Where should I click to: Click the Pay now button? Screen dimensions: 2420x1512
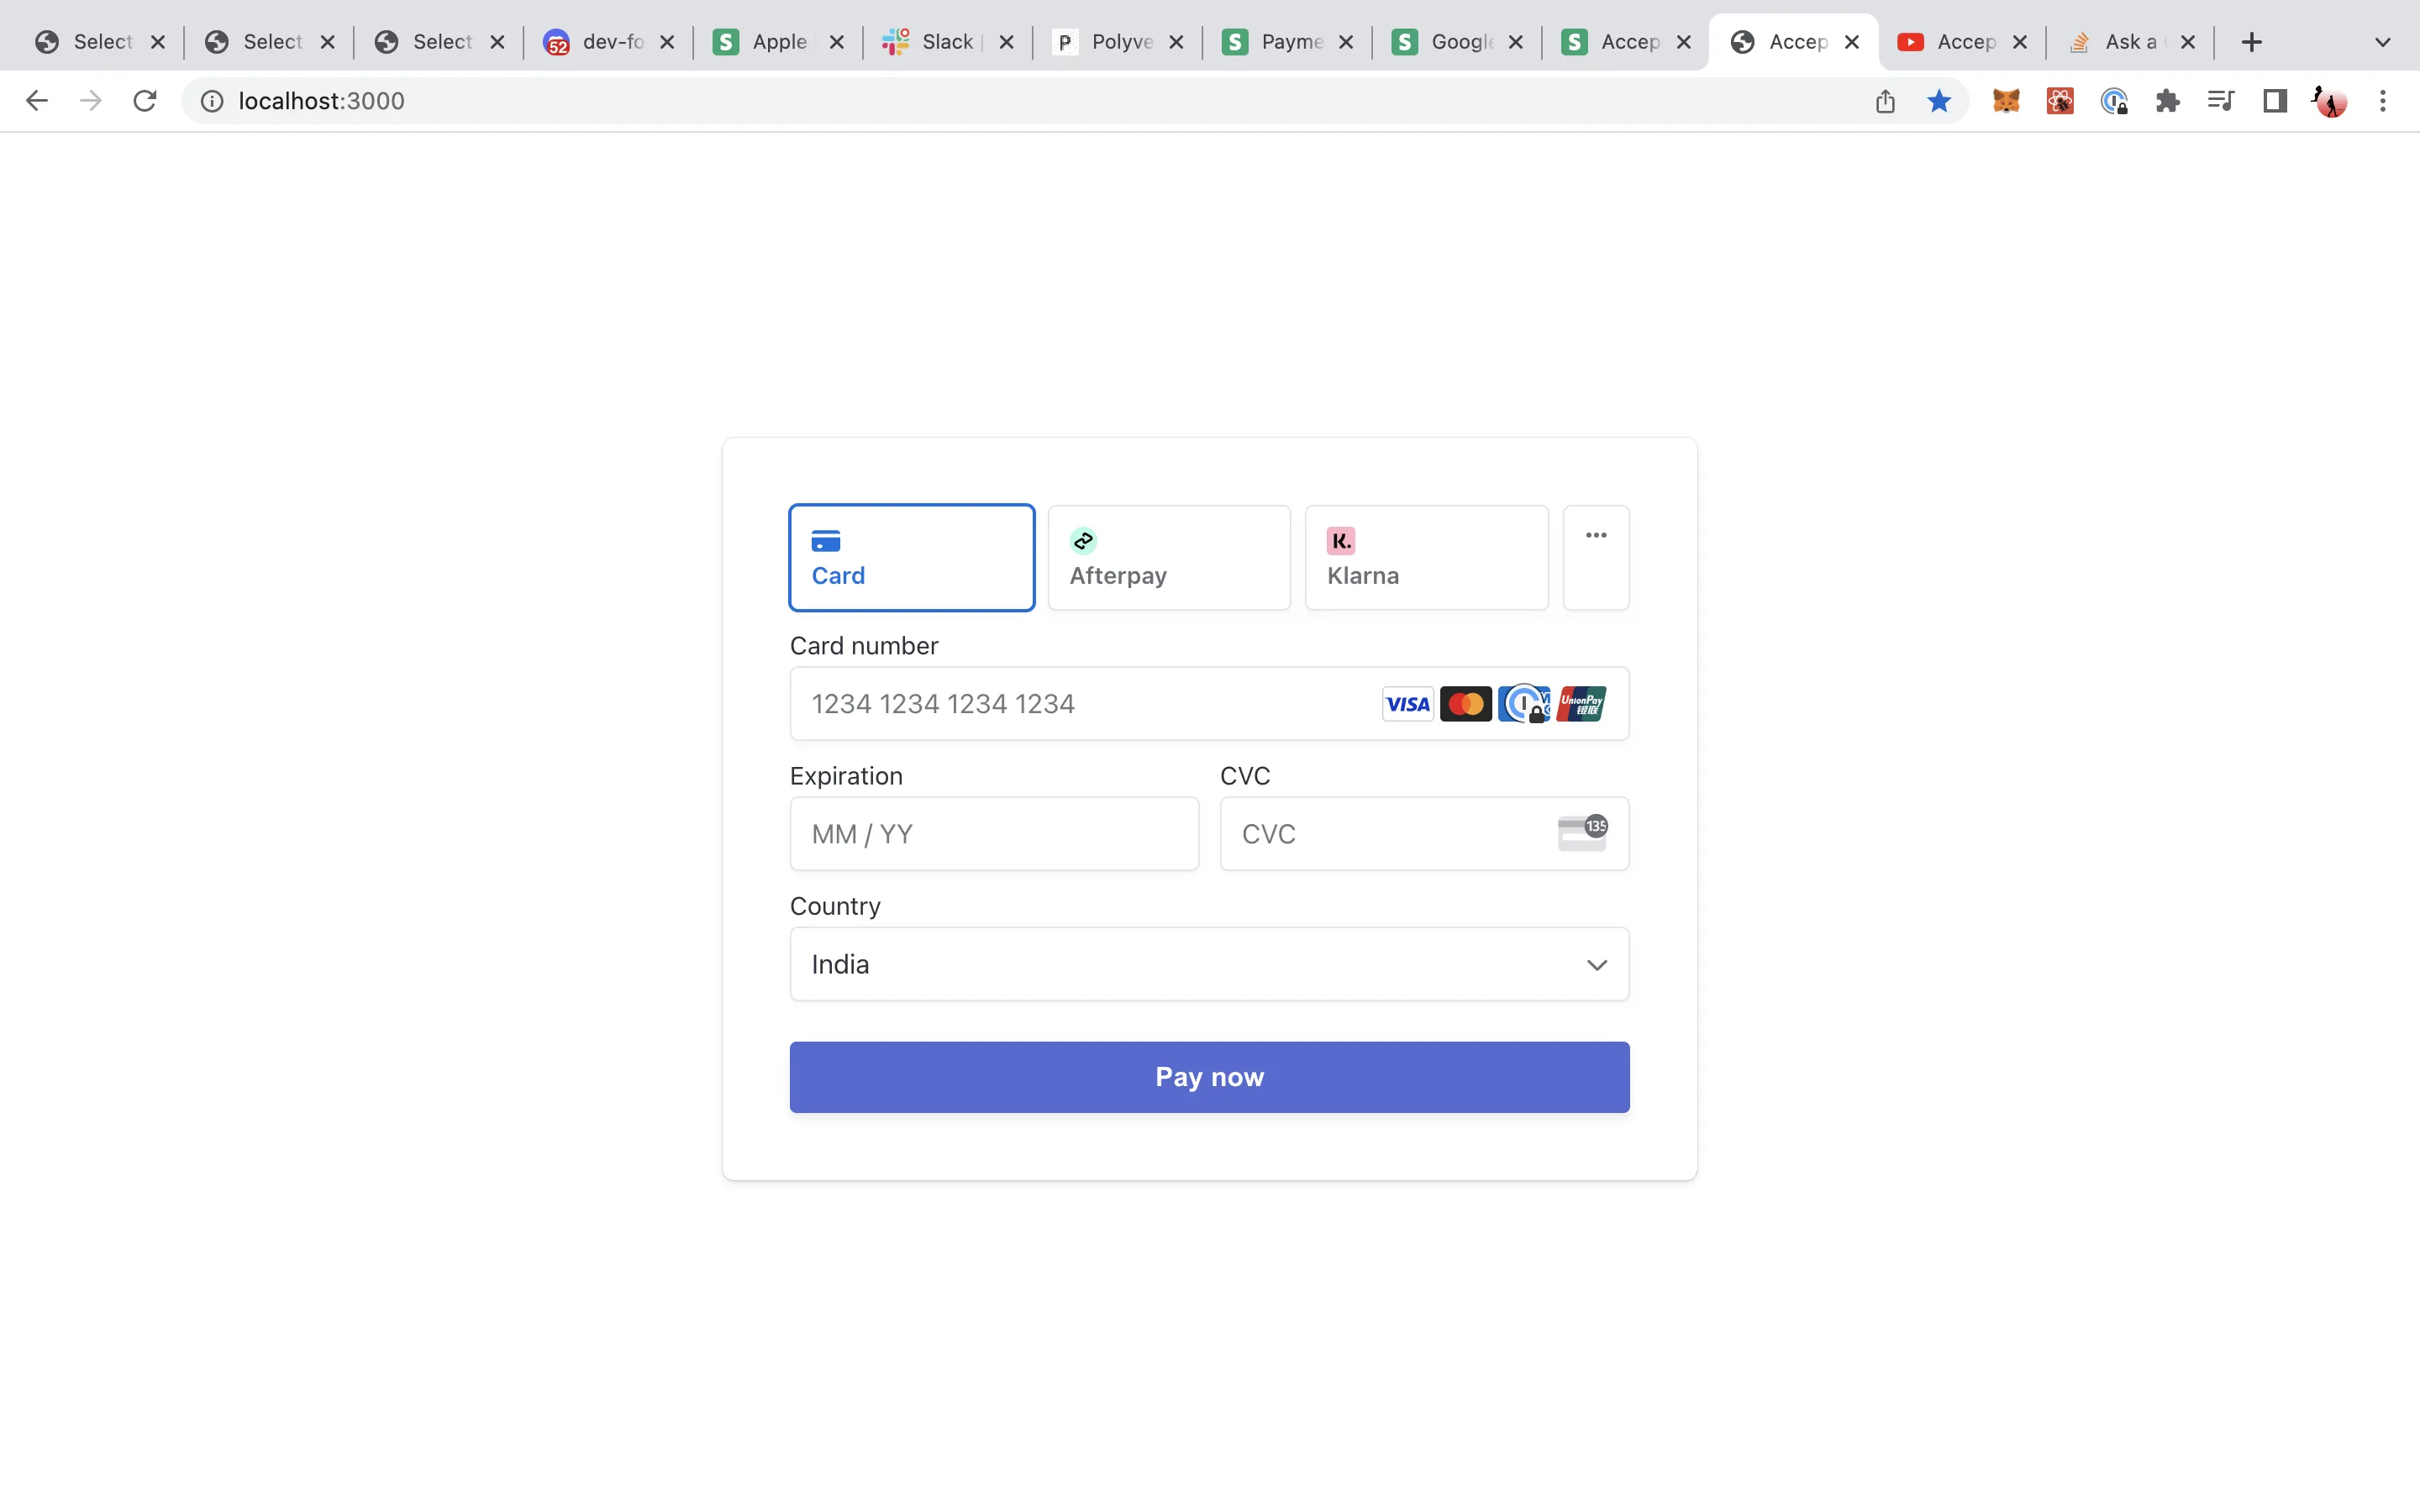click(1209, 1077)
